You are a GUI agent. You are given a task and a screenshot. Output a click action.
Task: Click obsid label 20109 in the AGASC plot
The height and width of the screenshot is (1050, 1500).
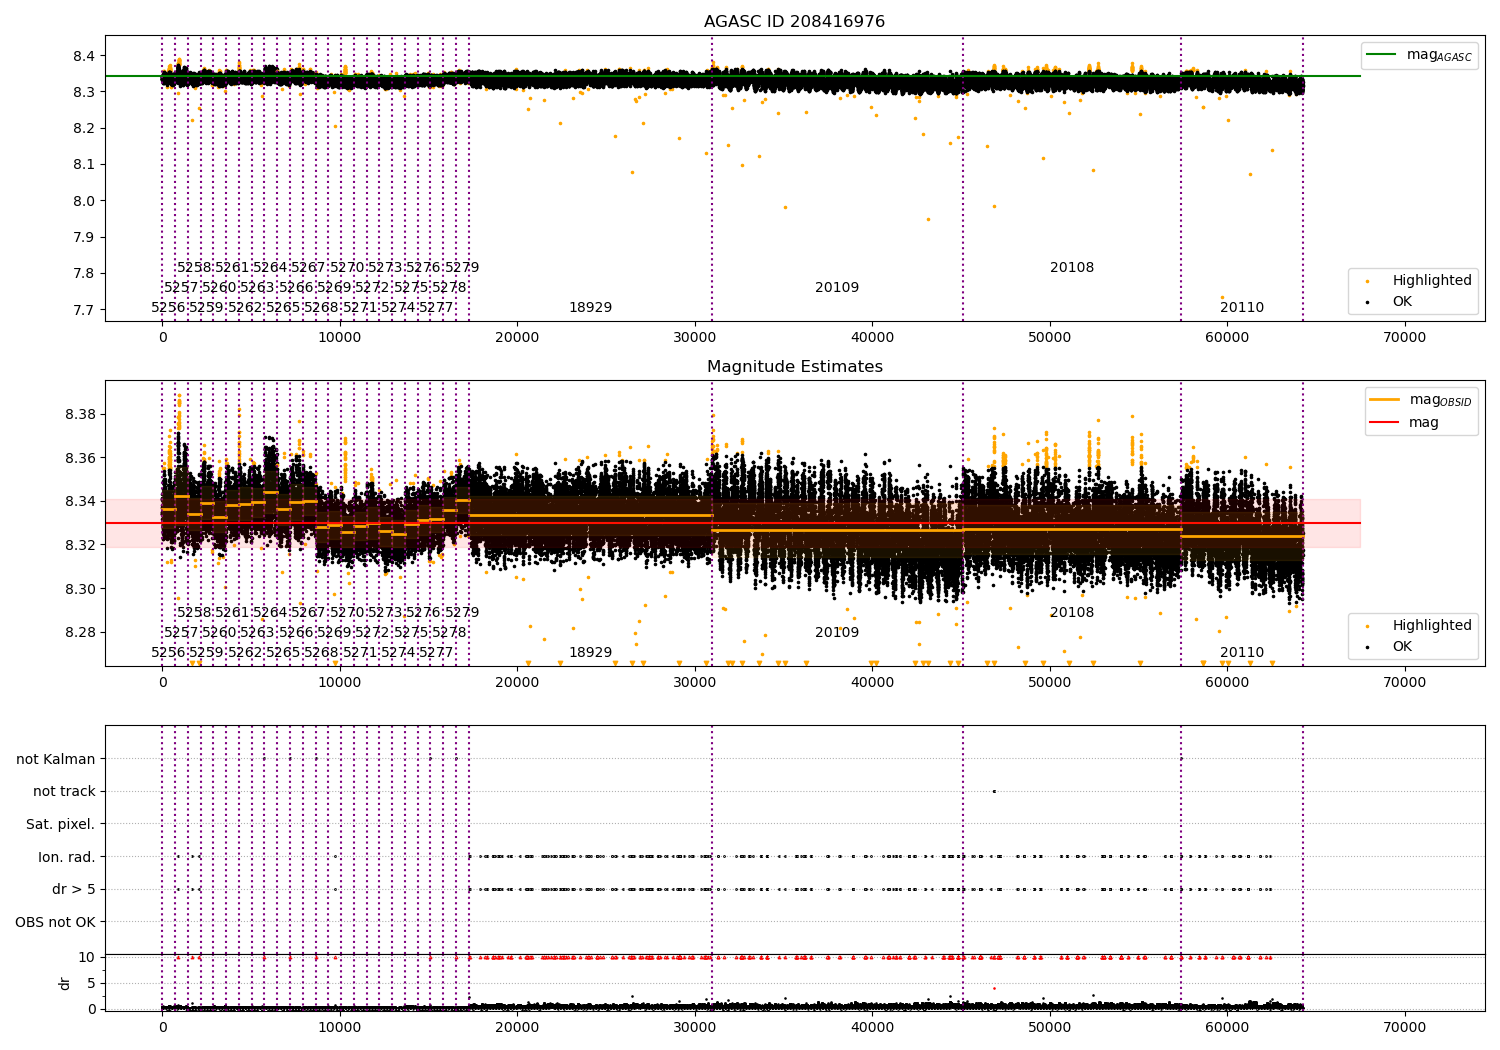coord(837,288)
